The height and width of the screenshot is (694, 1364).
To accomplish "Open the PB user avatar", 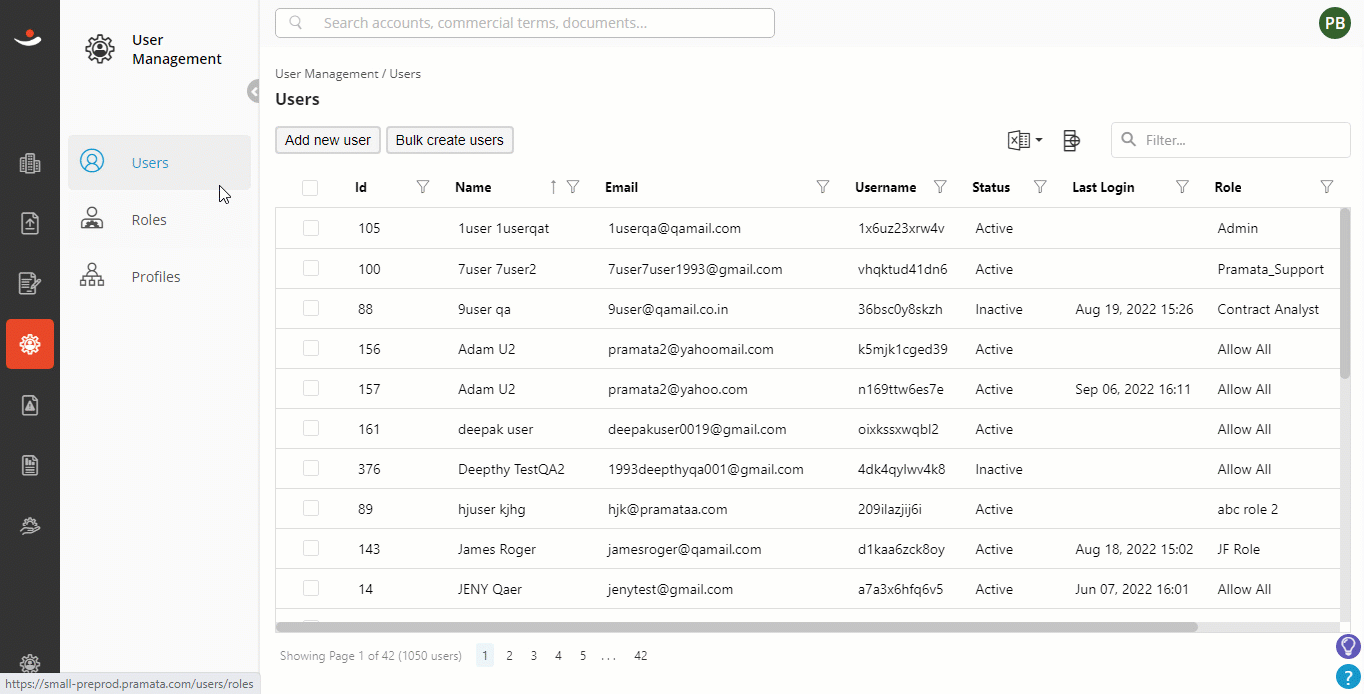I will coord(1335,23).
